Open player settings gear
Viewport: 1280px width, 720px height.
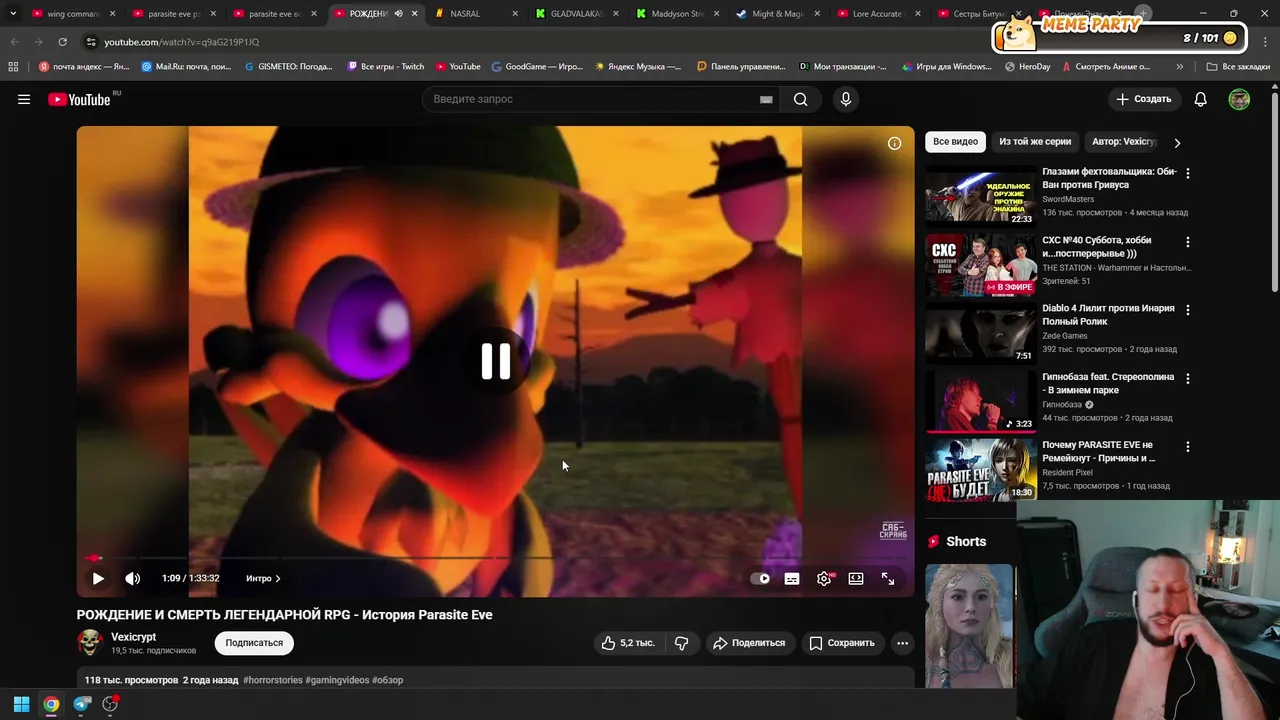point(824,578)
